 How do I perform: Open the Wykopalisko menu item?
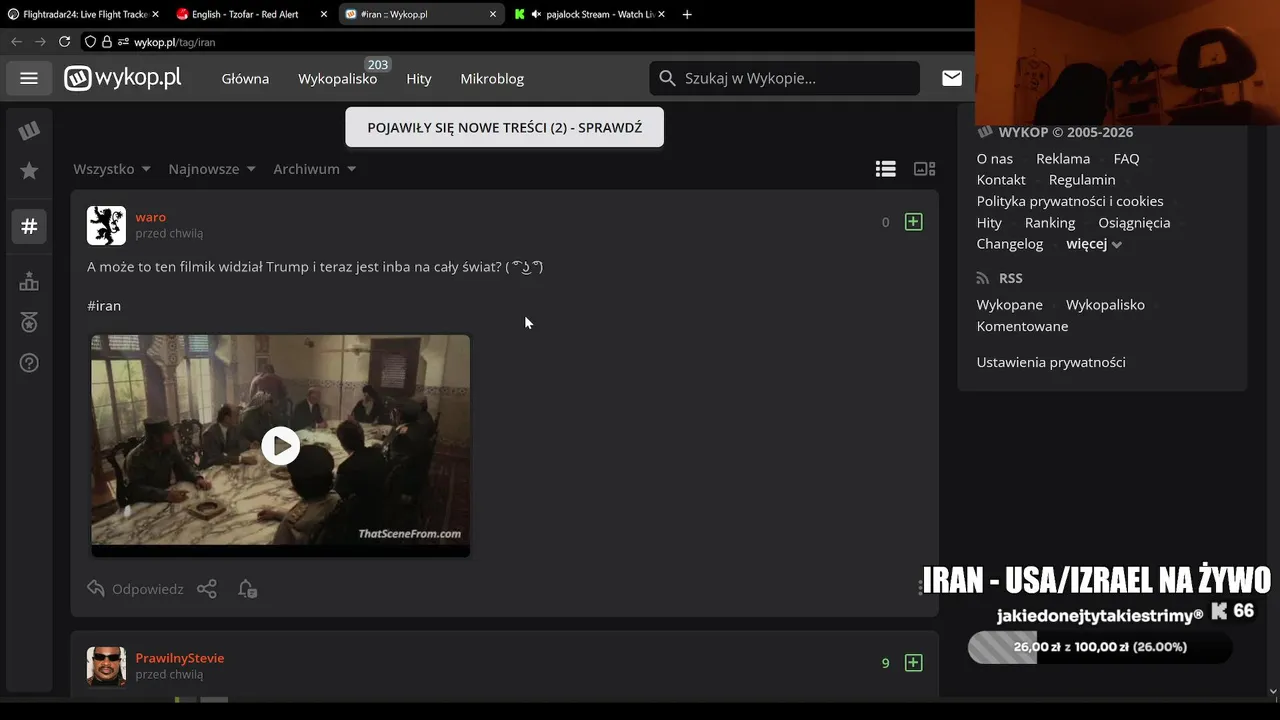(x=337, y=78)
